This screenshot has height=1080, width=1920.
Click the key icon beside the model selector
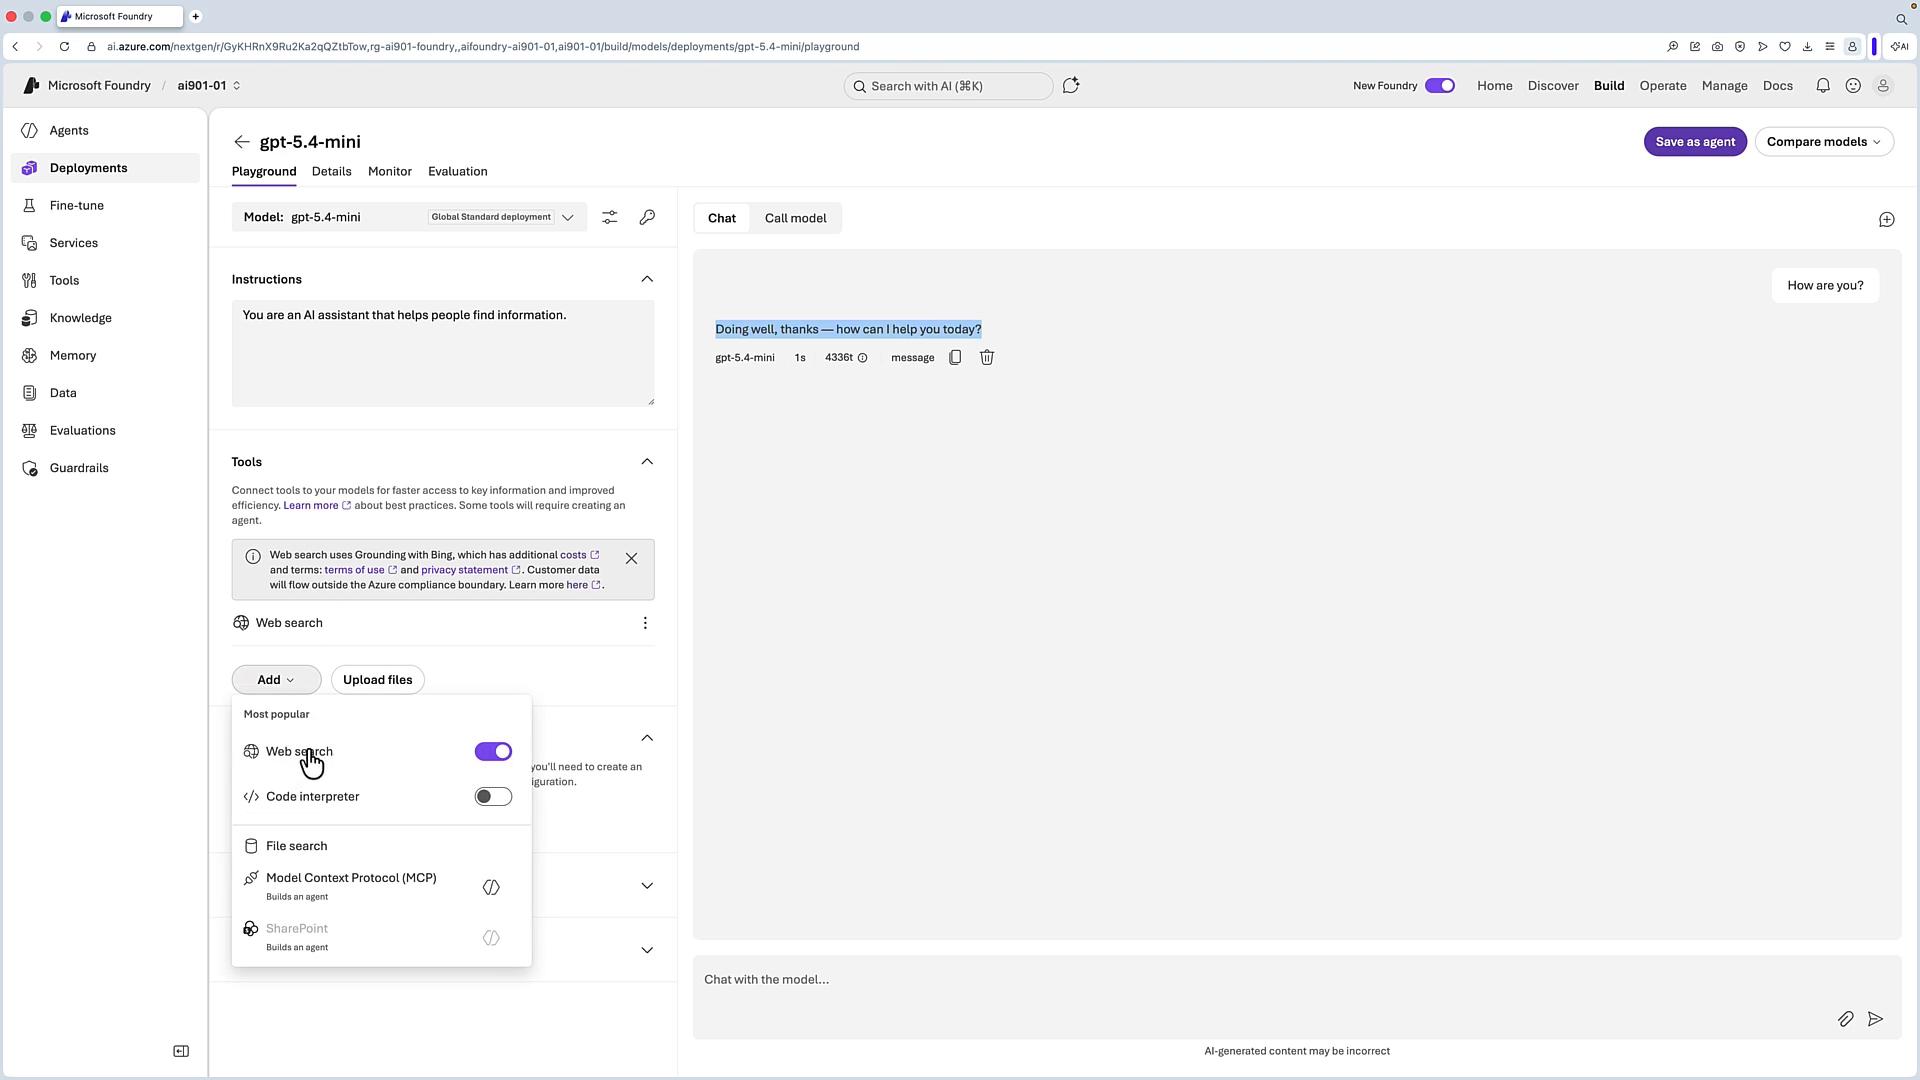[x=647, y=217]
